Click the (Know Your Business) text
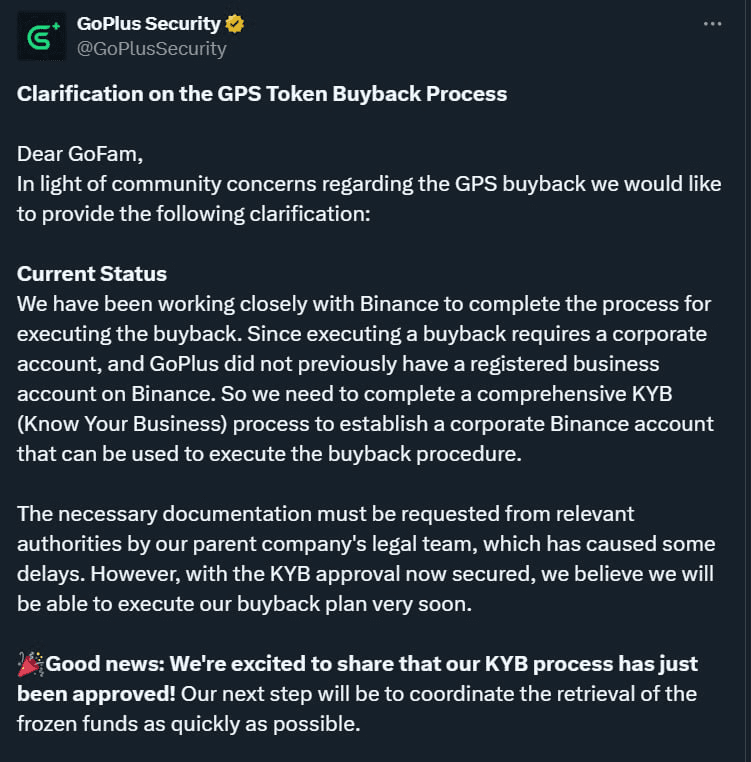The height and width of the screenshot is (762, 751). [x=122, y=424]
